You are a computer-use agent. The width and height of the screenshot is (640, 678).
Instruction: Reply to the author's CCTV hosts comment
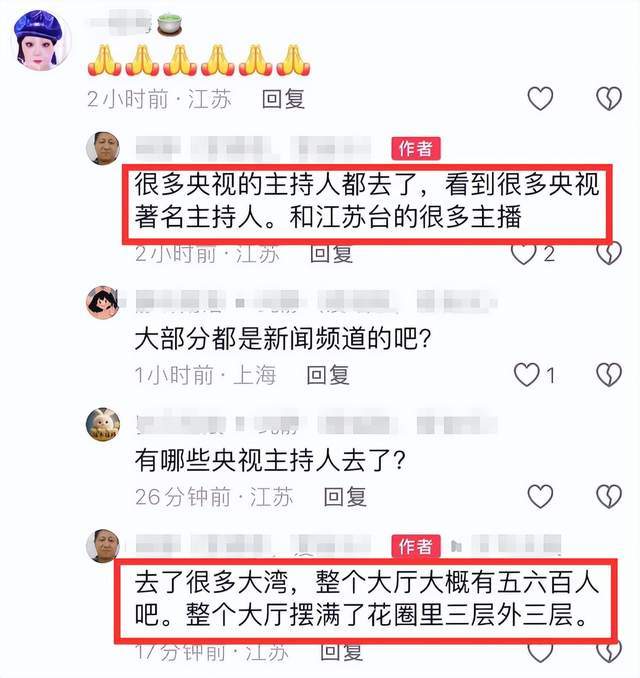coord(331,254)
